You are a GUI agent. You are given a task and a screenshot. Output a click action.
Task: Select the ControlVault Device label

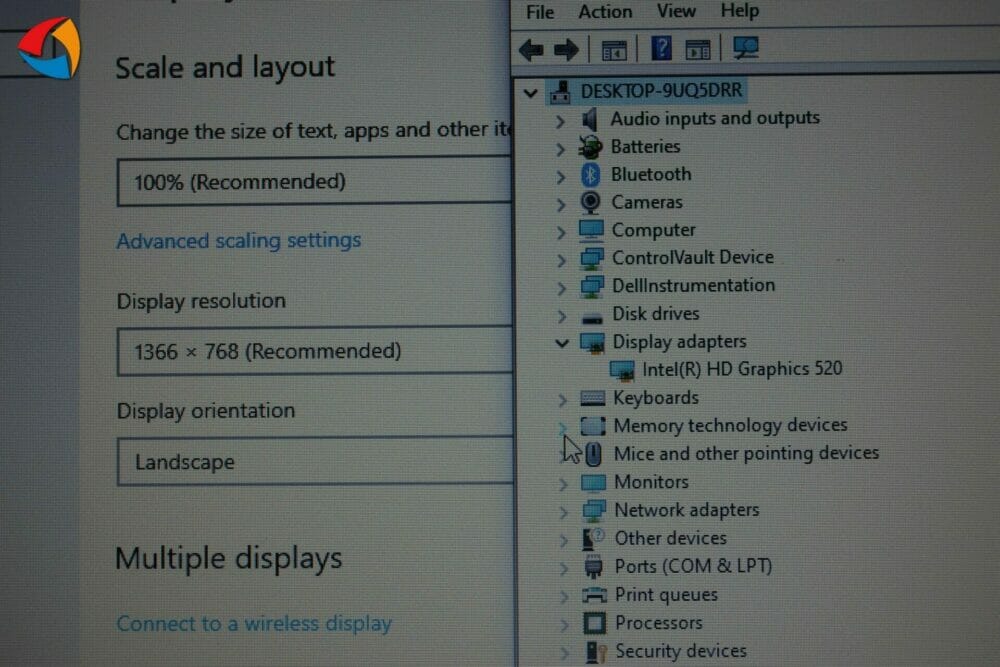coord(693,257)
